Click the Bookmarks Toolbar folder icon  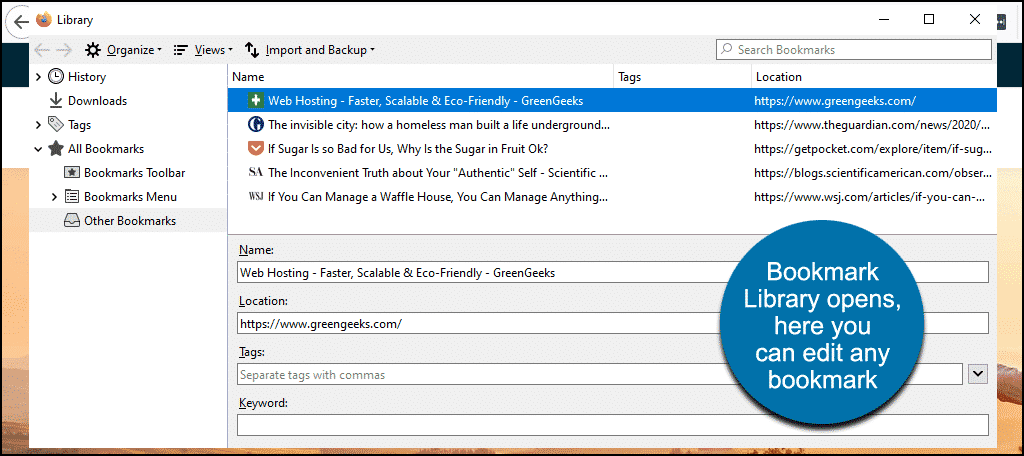(72, 172)
